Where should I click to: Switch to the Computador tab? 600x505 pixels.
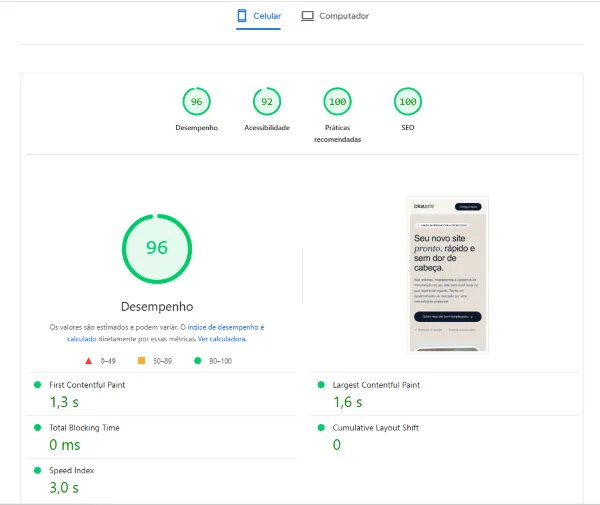(335, 16)
